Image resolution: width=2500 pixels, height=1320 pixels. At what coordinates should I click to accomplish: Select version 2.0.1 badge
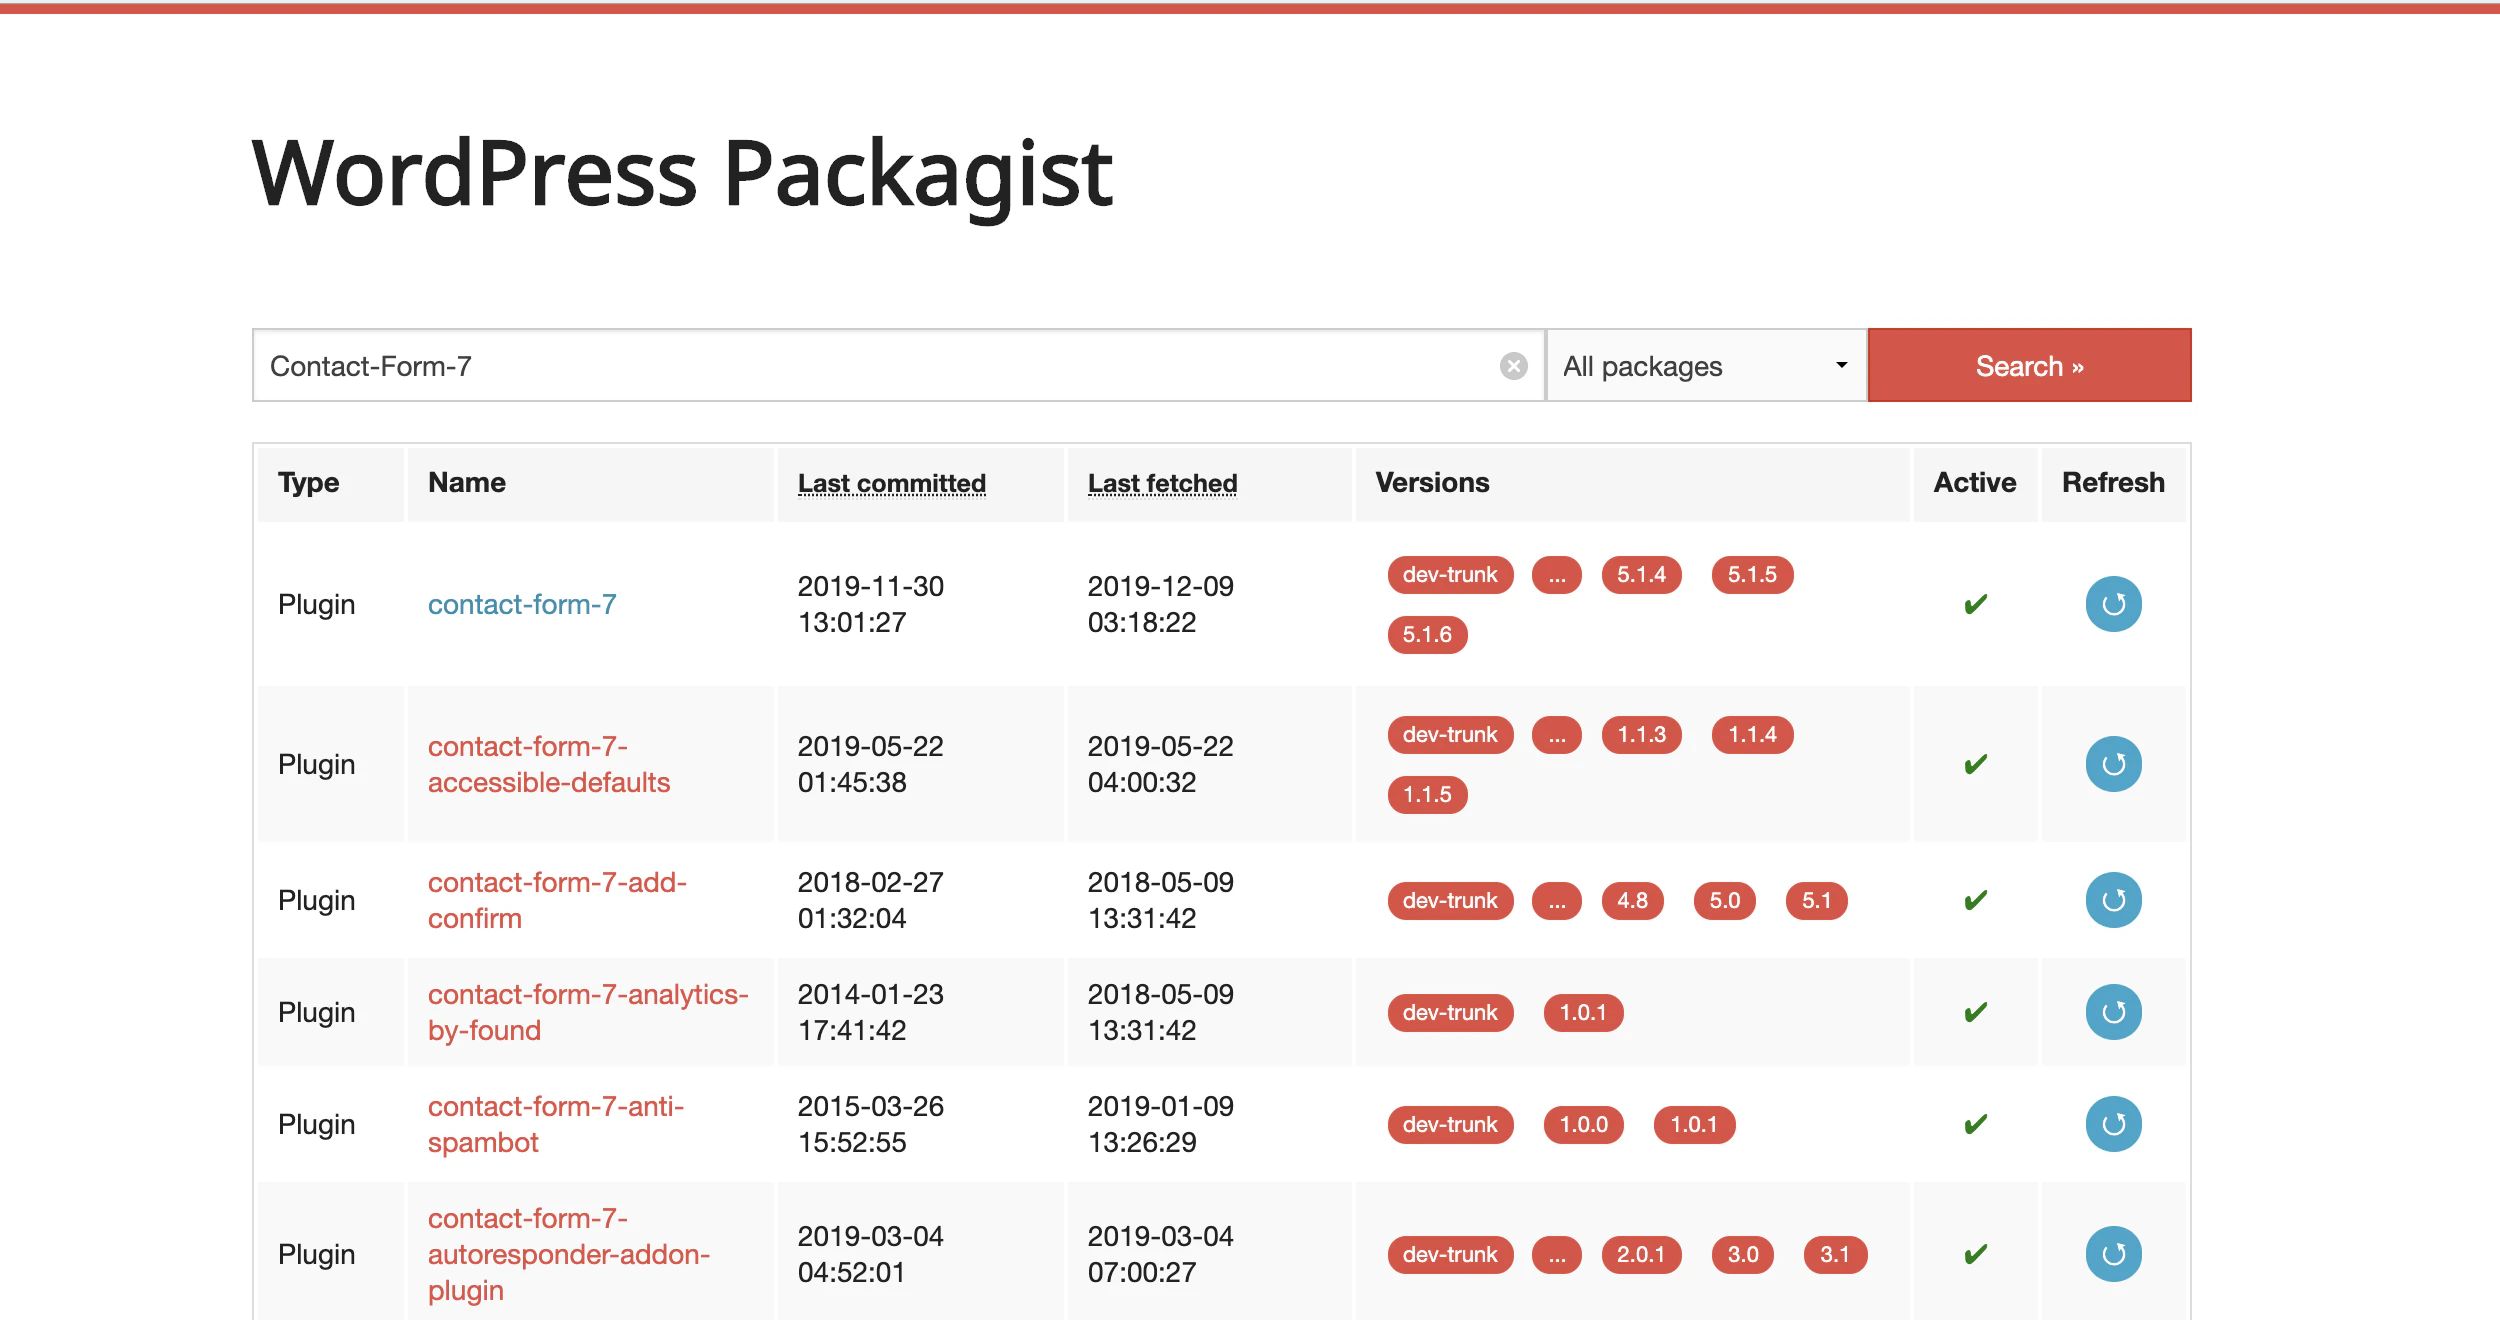[x=1641, y=1255]
